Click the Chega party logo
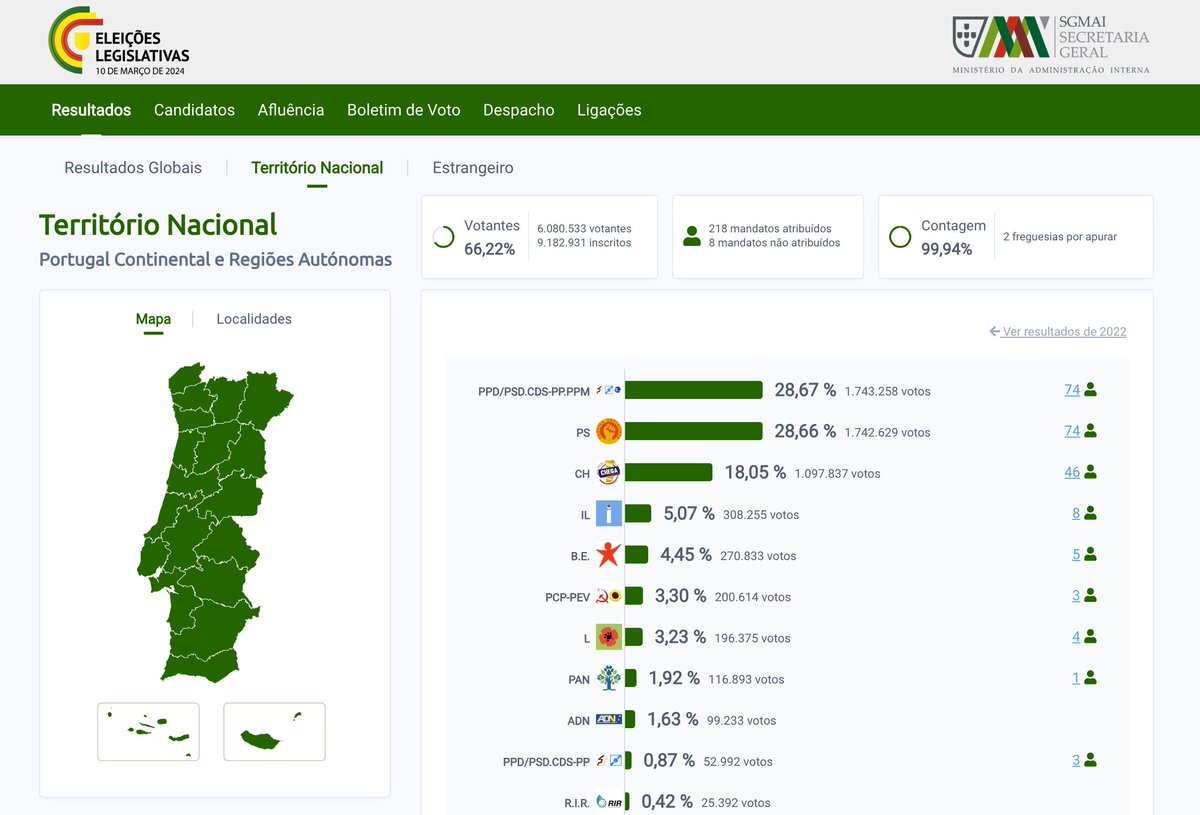This screenshot has width=1200, height=815. (x=609, y=473)
